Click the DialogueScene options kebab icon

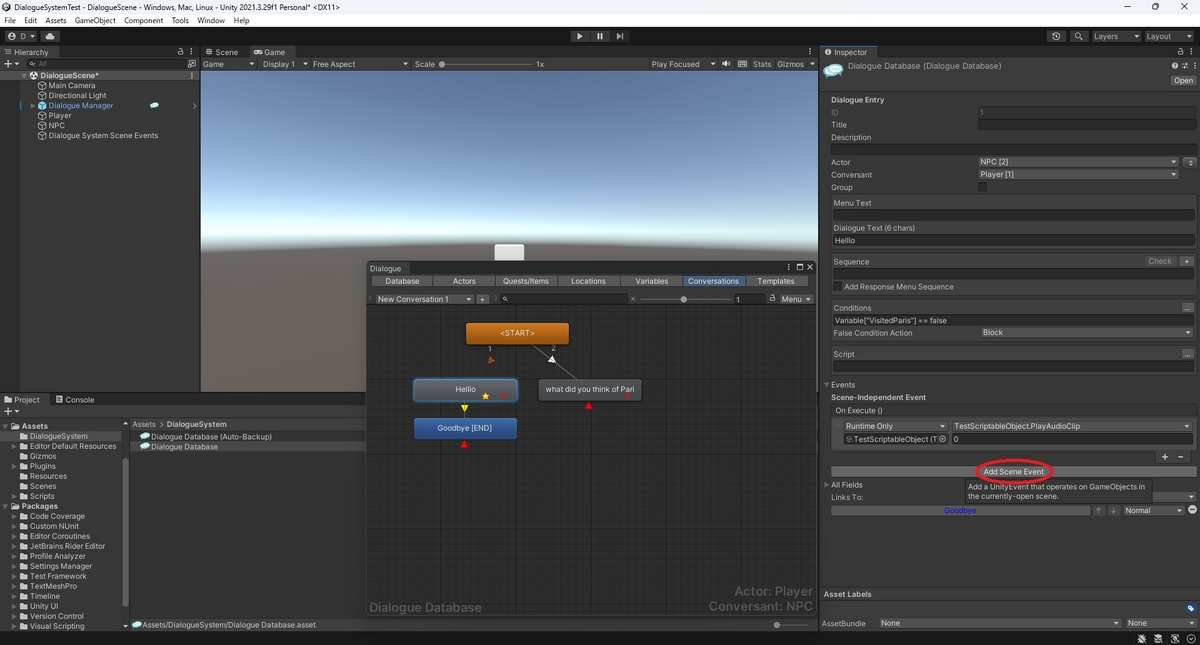[x=192, y=75]
